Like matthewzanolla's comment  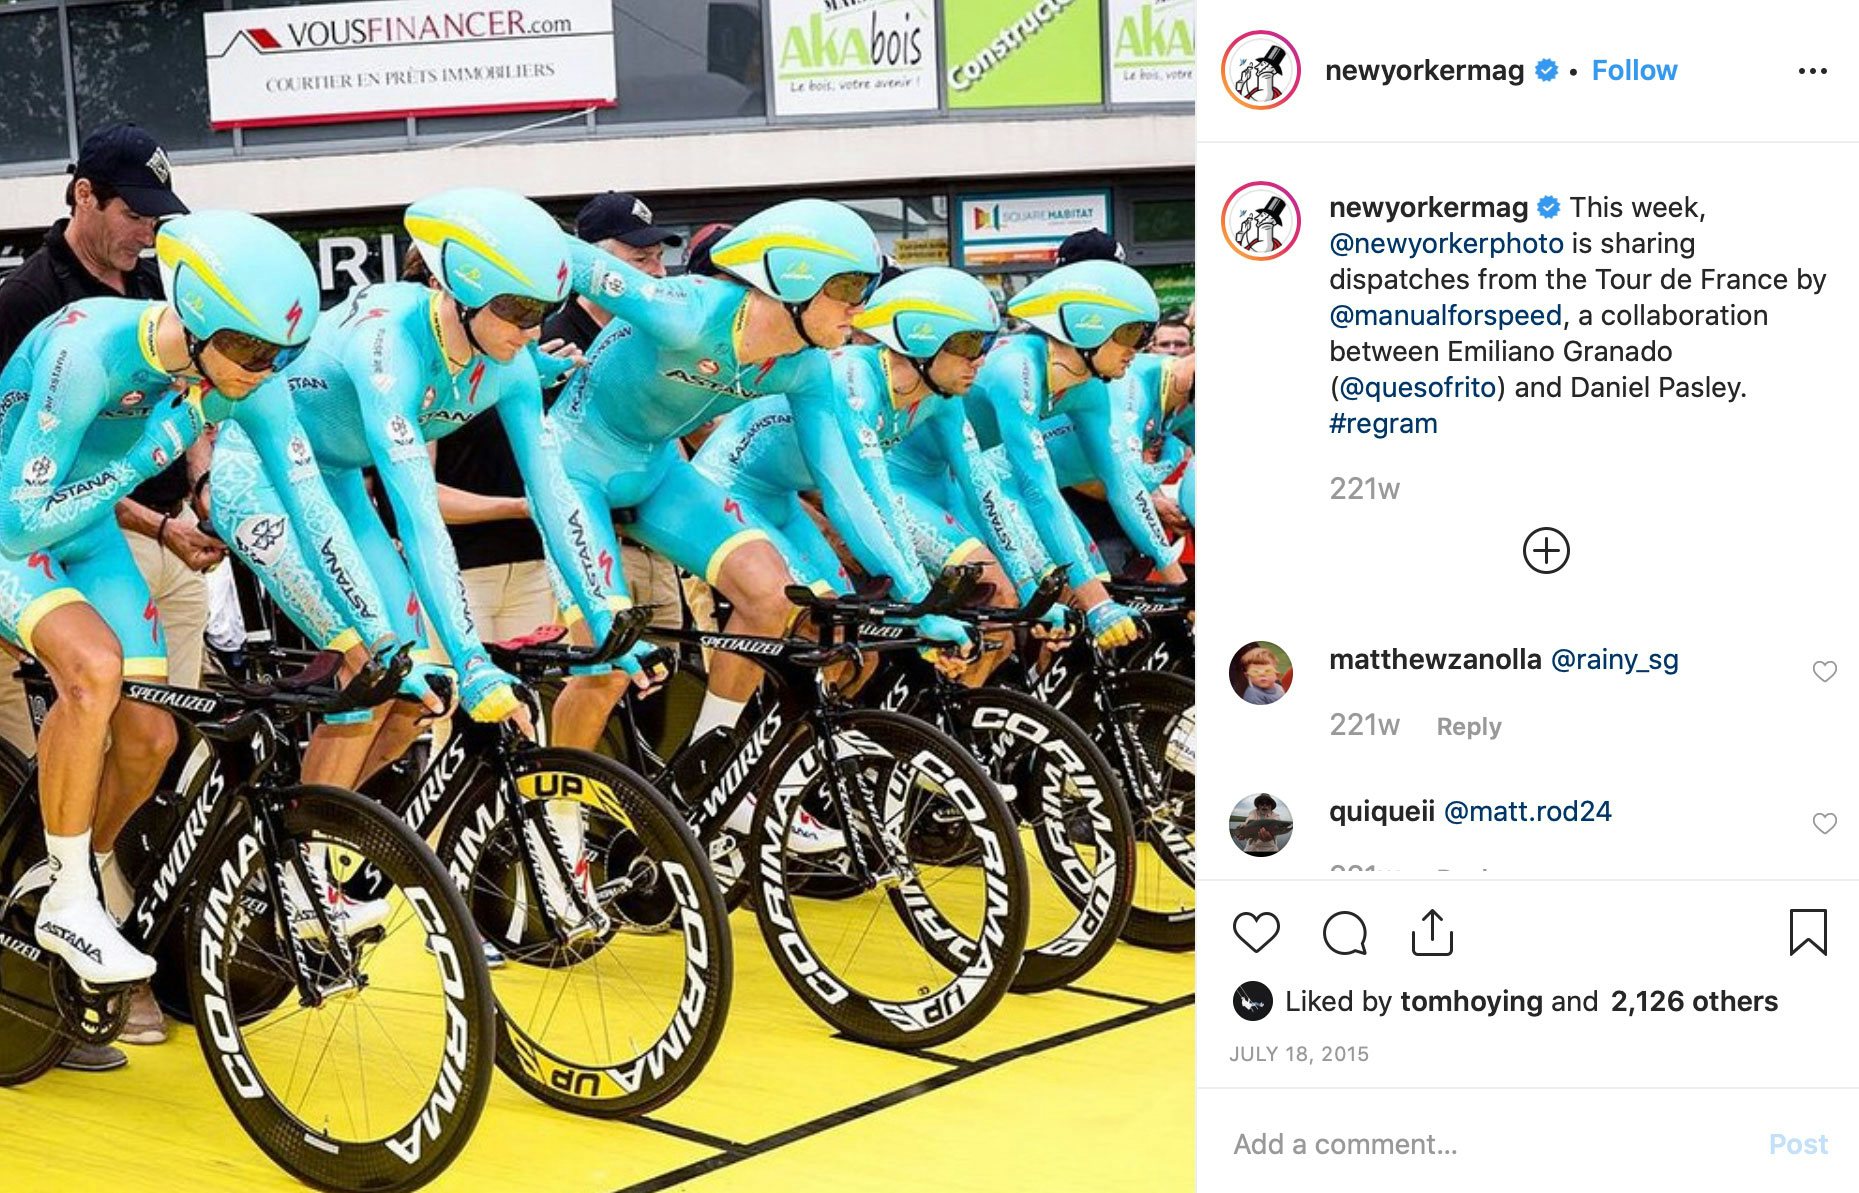point(1825,672)
